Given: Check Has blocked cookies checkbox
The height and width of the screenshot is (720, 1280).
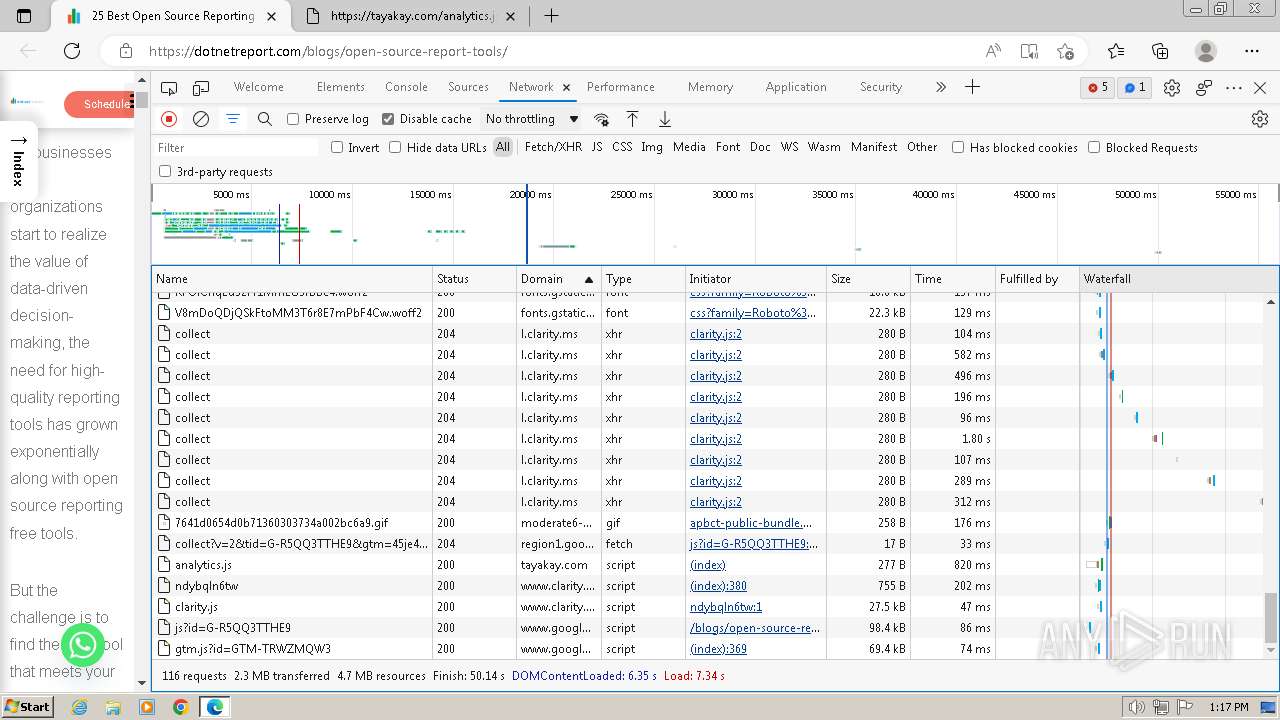Looking at the screenshot, I should pyautogui.click(x=958, y=148).
